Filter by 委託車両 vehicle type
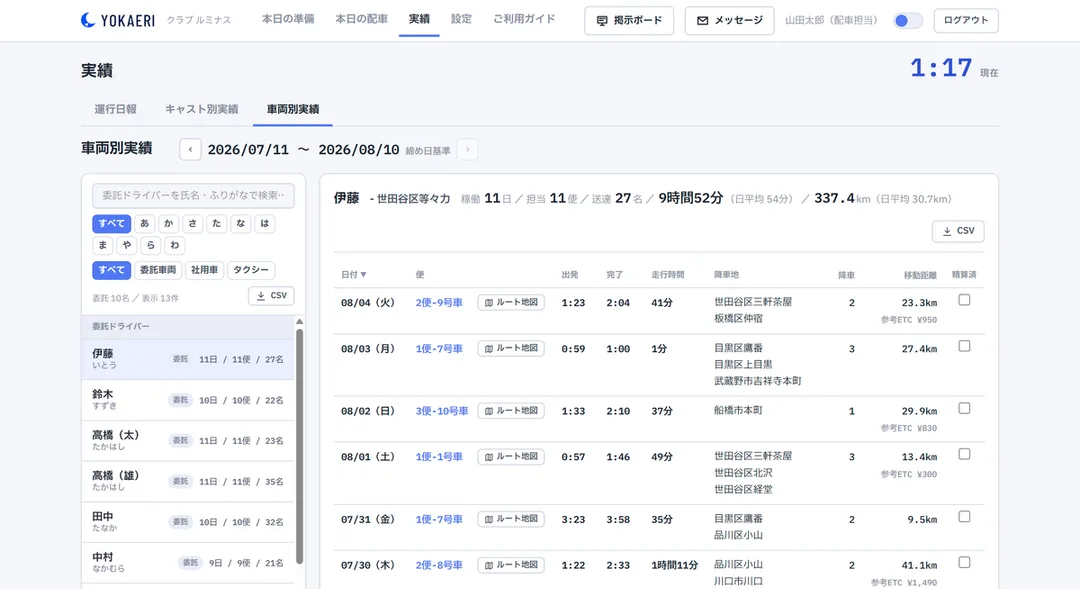Image resolution: width=1080 pixels, height=589 pixels. pos(158,270)
